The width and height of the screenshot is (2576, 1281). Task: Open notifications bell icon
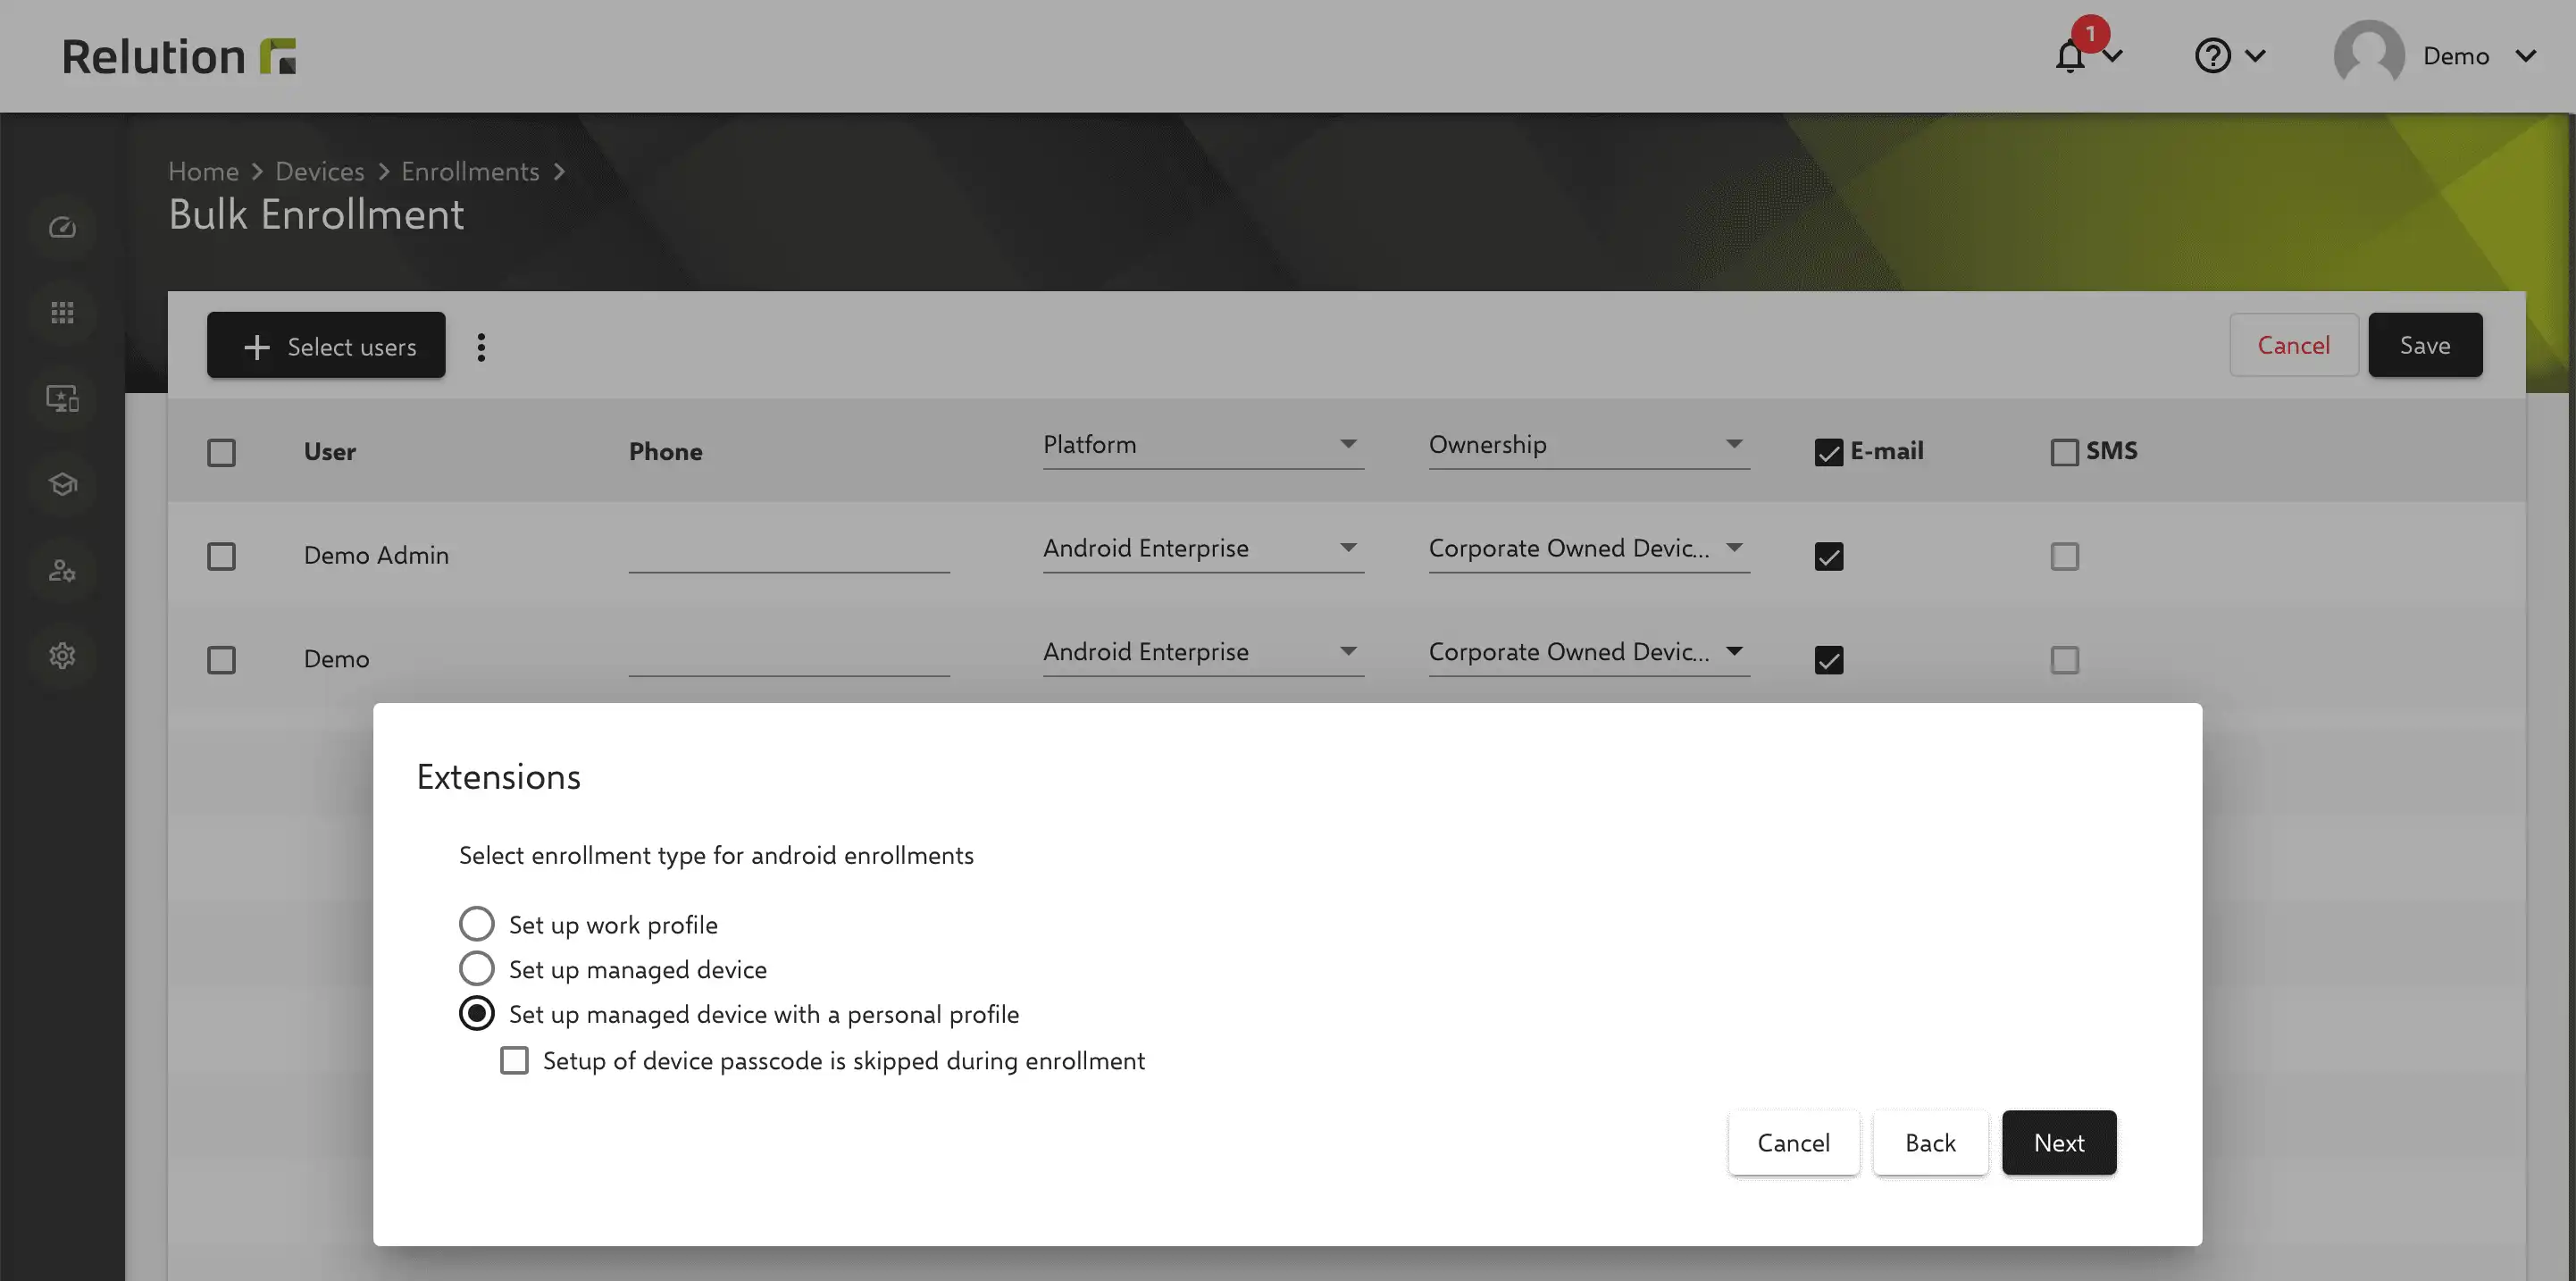(2069, 56)
